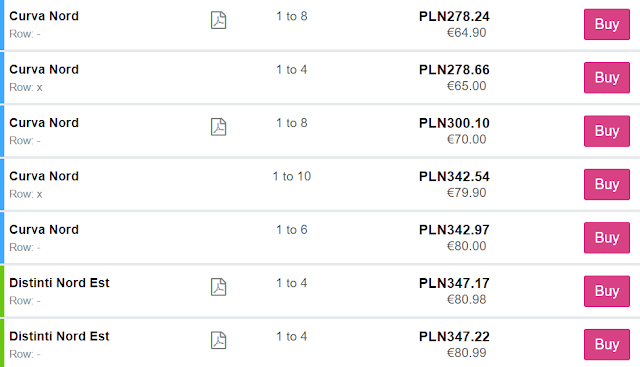Open PDF e-ticket icon for PLN300.10 listing
This screenshot has height=367, width=640.
[x=218, y=127]
